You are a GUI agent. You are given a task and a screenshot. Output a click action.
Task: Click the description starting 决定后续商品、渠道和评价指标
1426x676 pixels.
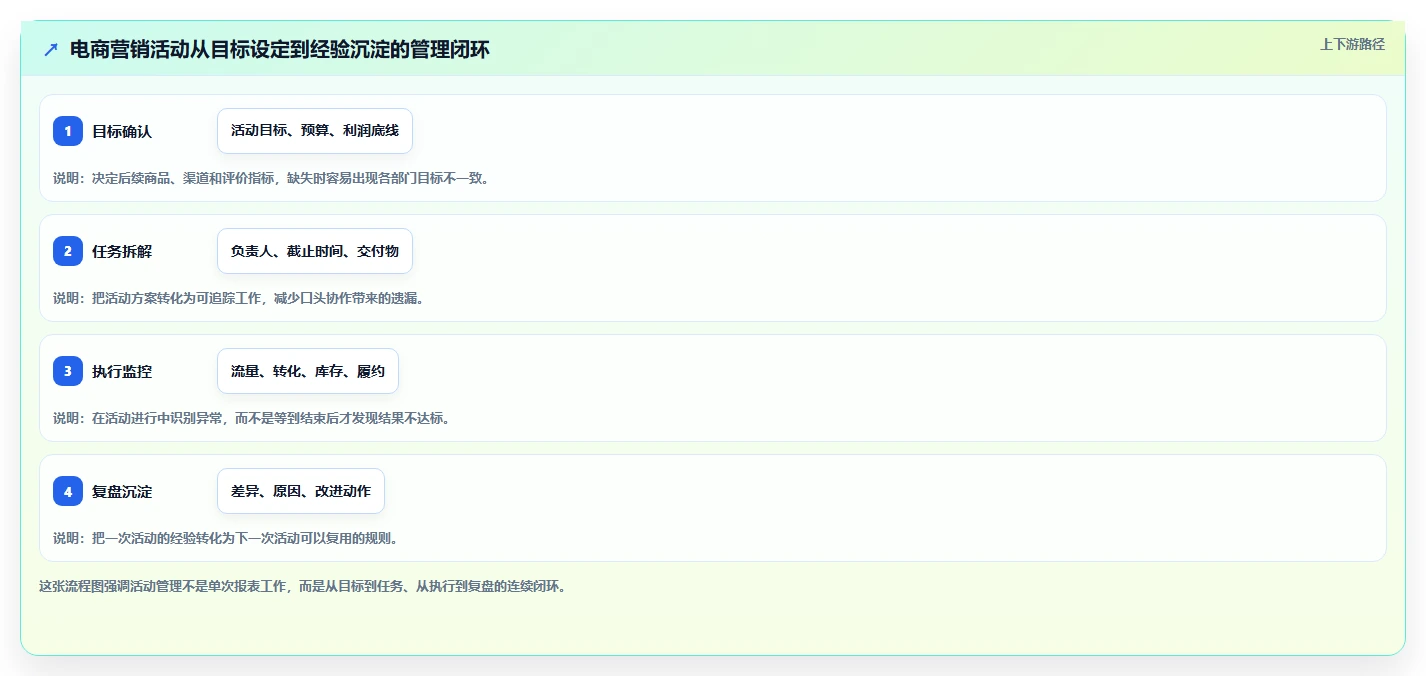tap(271, 178)
